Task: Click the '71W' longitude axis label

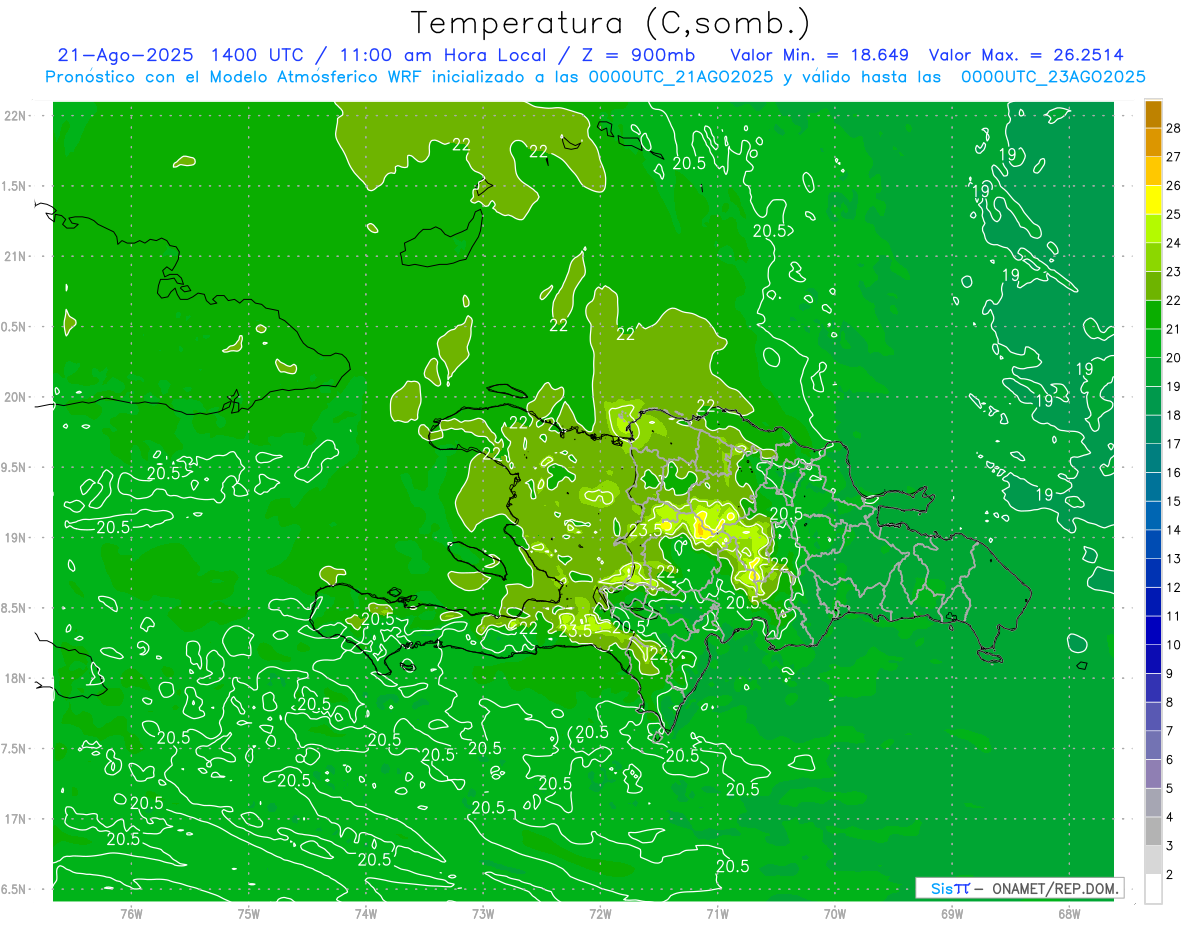Action: pos(717,913)
